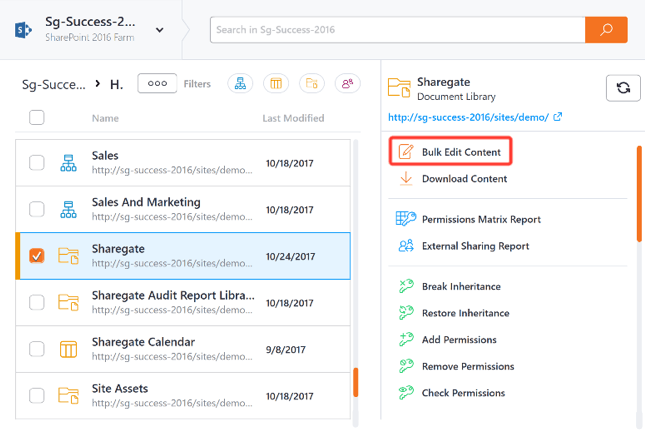This screenshot has height=434, width=645.
Task: Select the Site Assets row name
Action: [120, 388]
